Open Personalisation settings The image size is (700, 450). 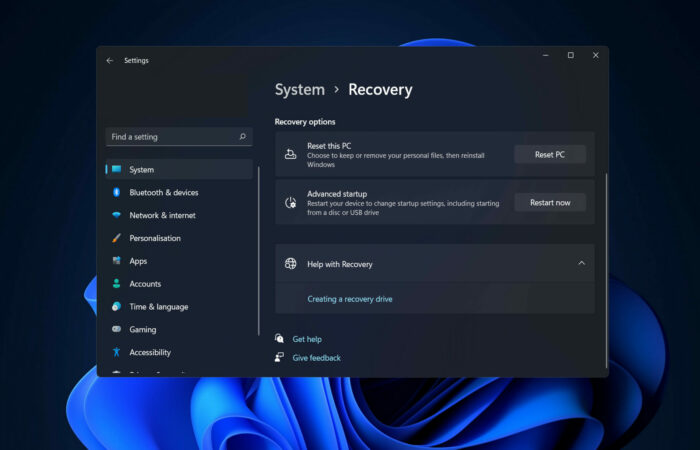179,238
